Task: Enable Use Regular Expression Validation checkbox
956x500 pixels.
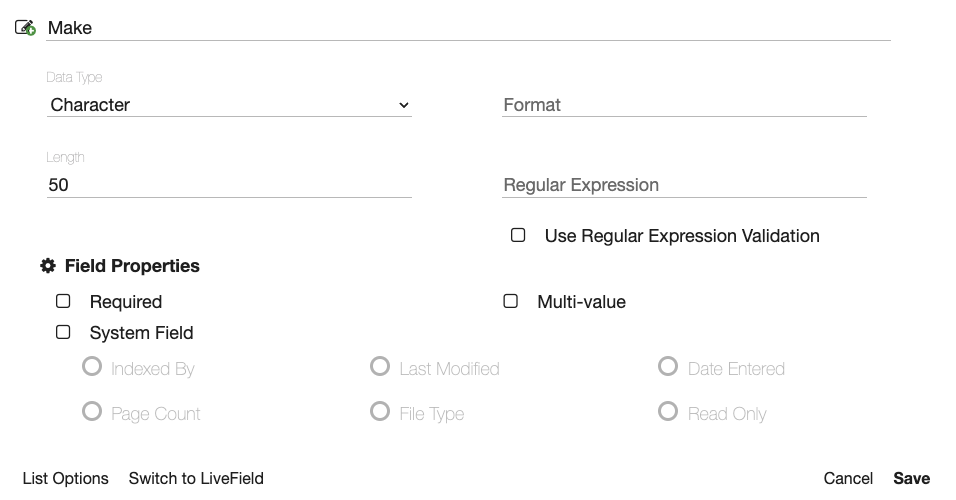Action: pos(518,236)
